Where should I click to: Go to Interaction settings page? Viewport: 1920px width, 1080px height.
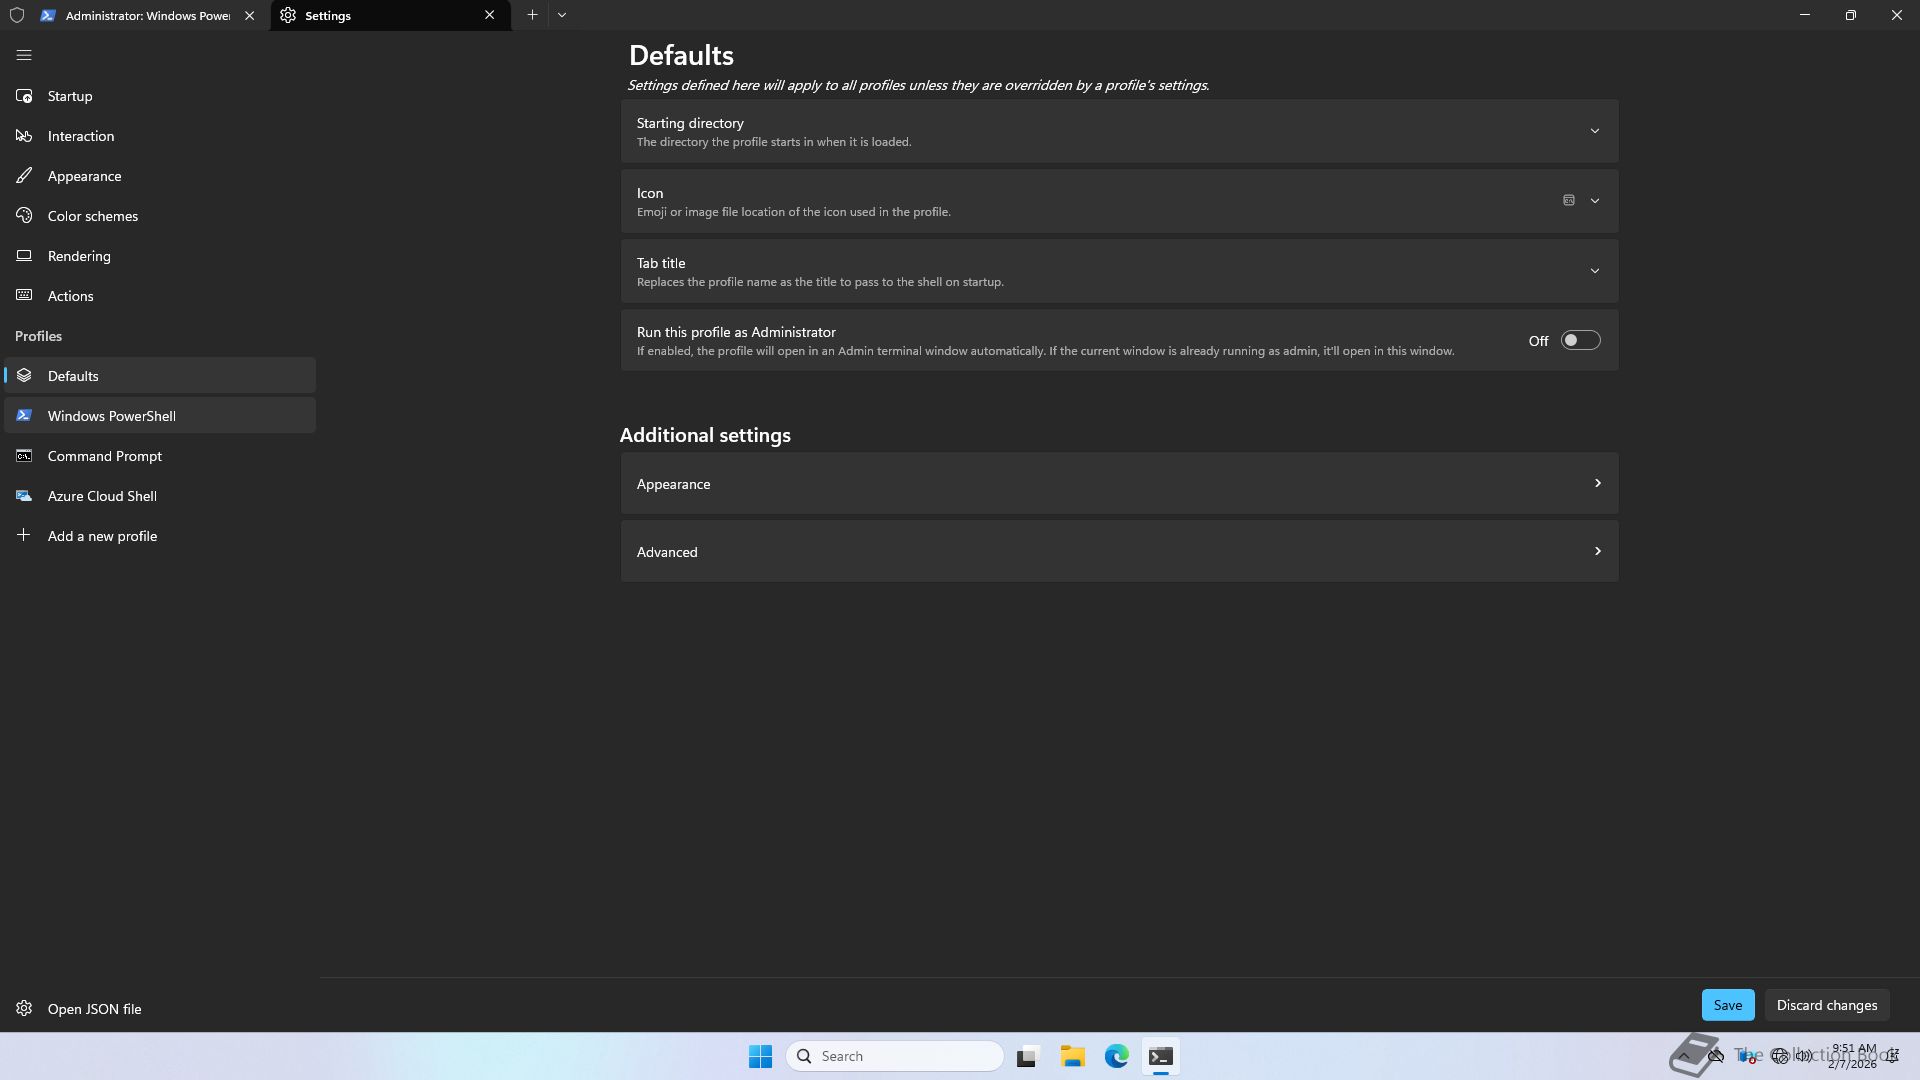tap(80, 136)
